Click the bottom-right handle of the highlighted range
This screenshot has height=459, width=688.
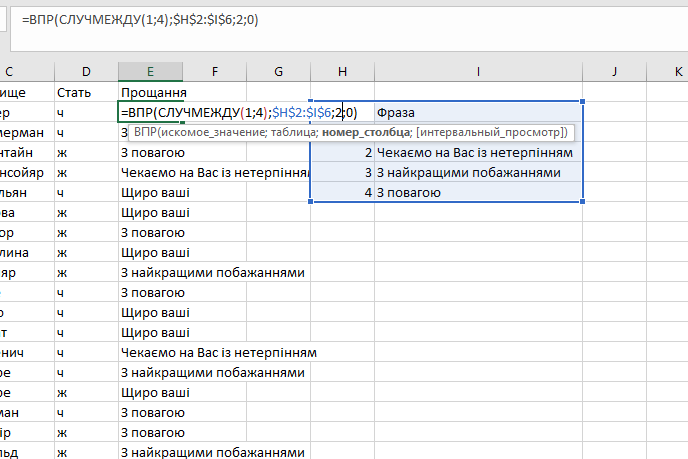coord(582,202)
